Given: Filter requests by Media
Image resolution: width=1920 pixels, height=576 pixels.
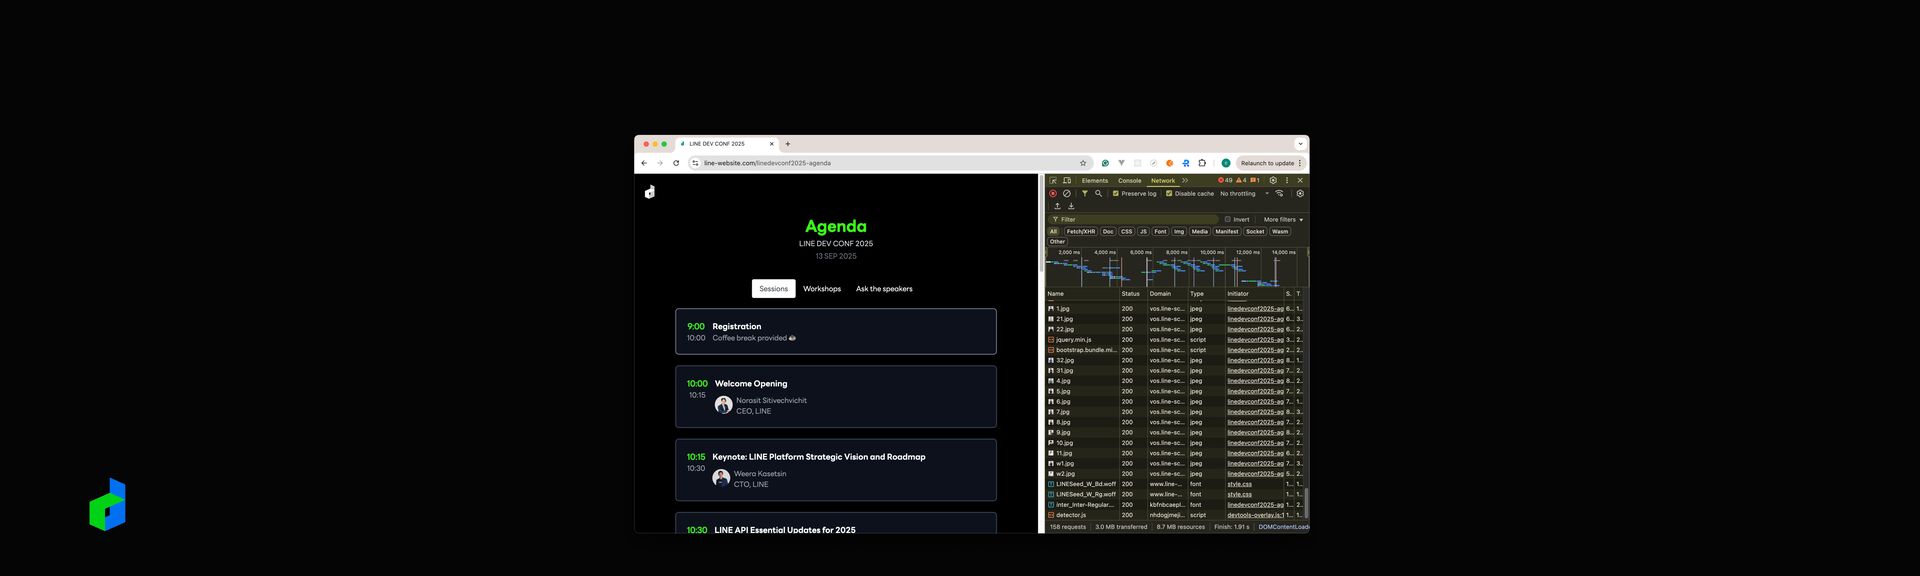Looking at the screenshot, I should pyautogui.click(x=1200, y=231).
